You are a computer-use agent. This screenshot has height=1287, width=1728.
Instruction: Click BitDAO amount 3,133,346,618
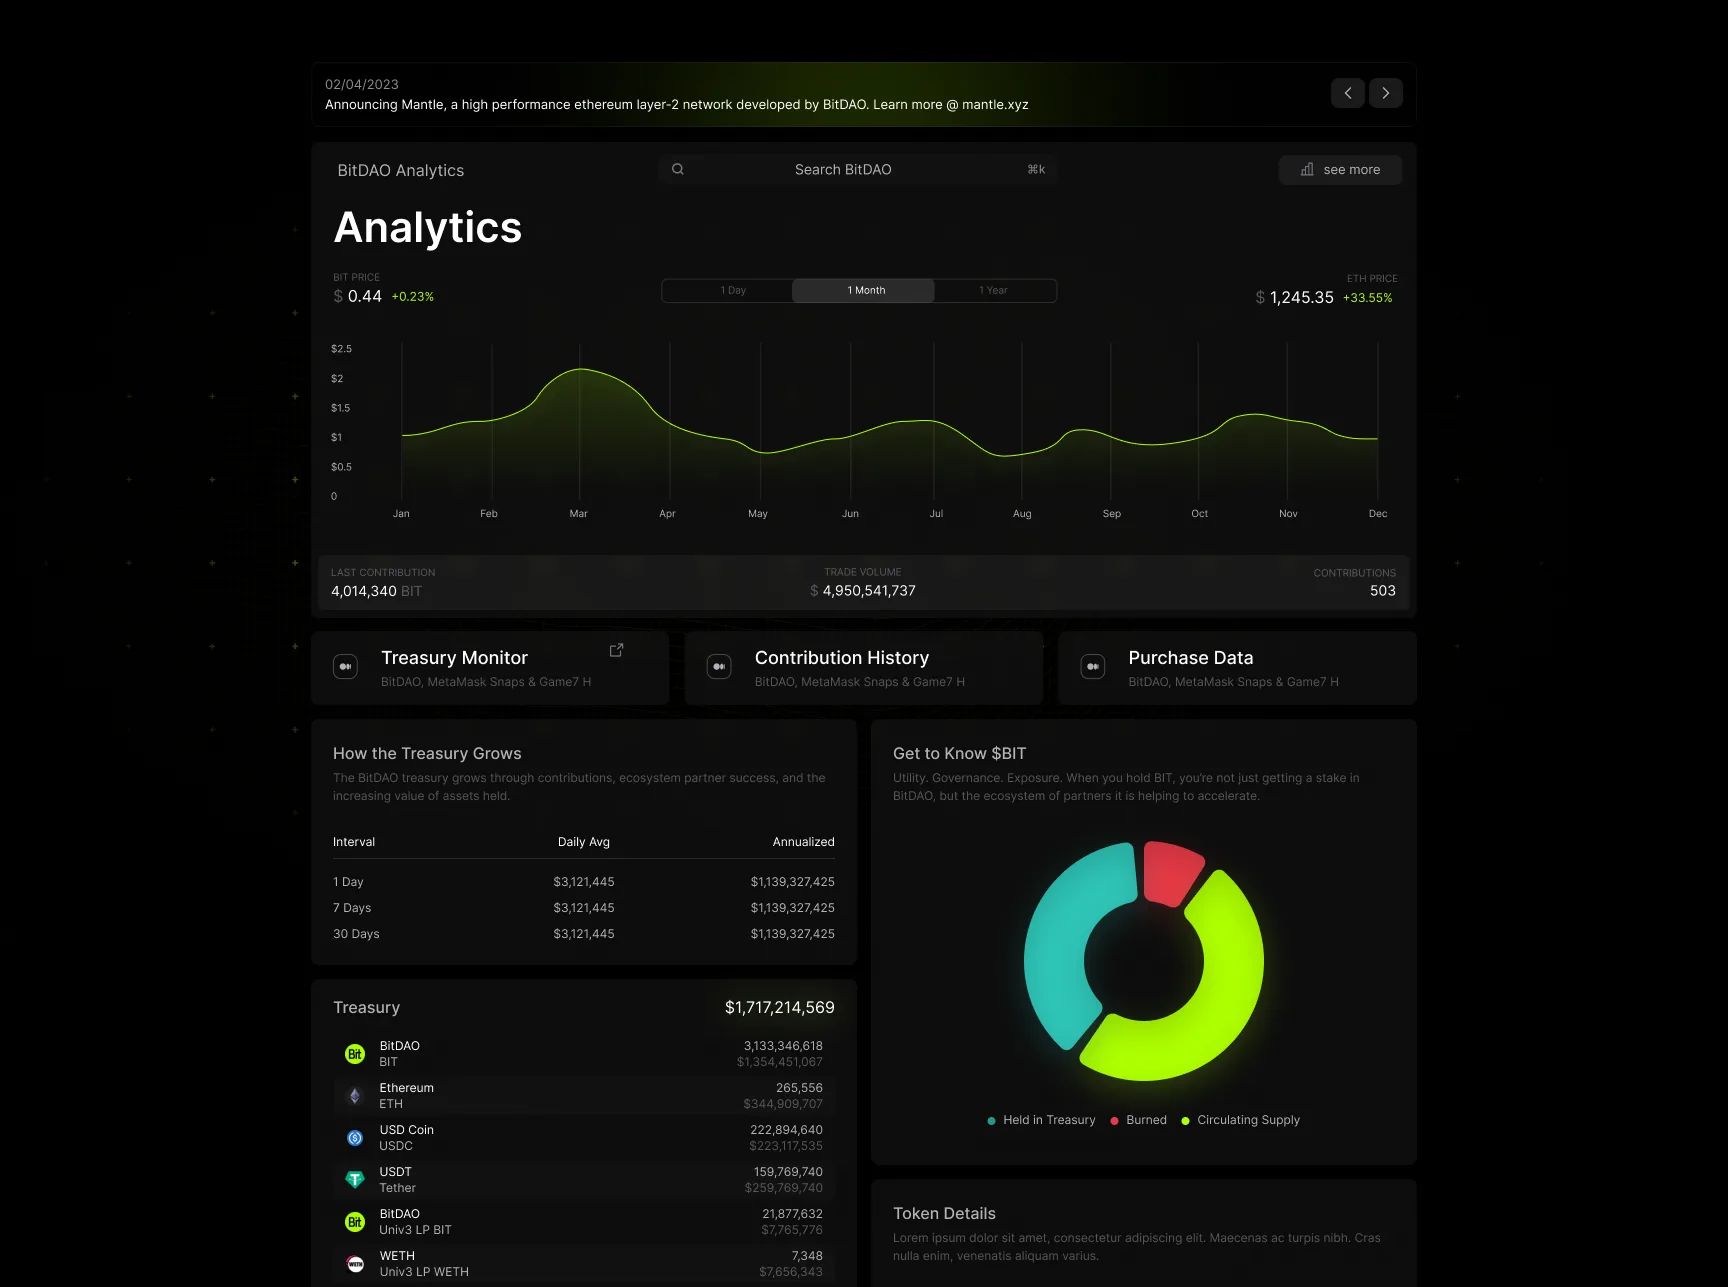pos(783,1046)
